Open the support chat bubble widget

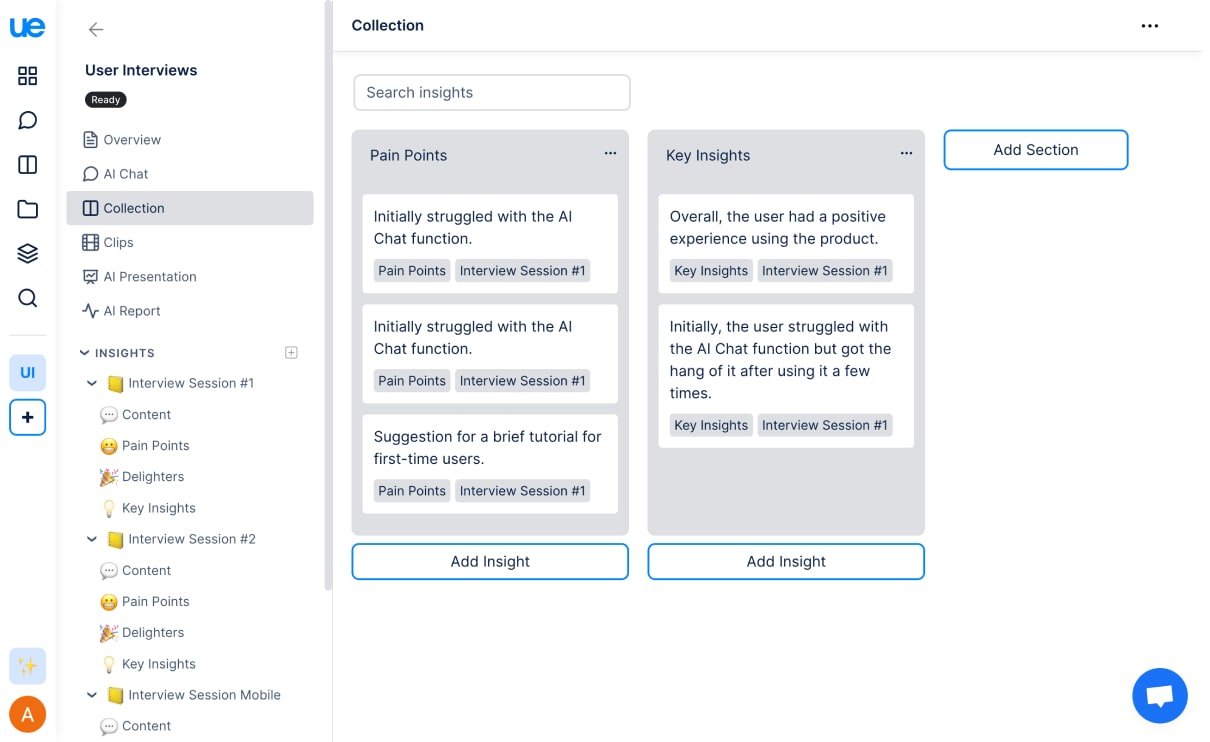coord(1159,696)
